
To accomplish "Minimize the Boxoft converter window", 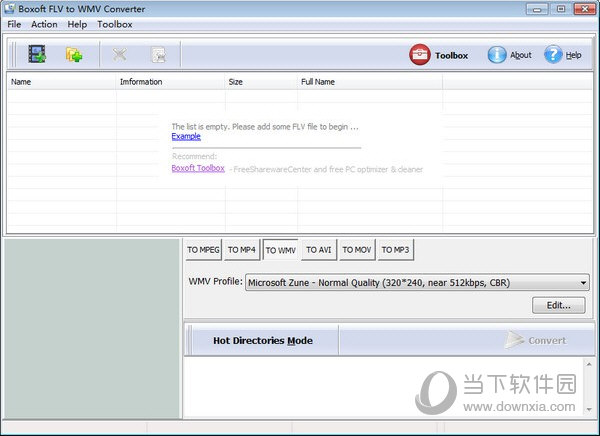I will click(537, 9).
